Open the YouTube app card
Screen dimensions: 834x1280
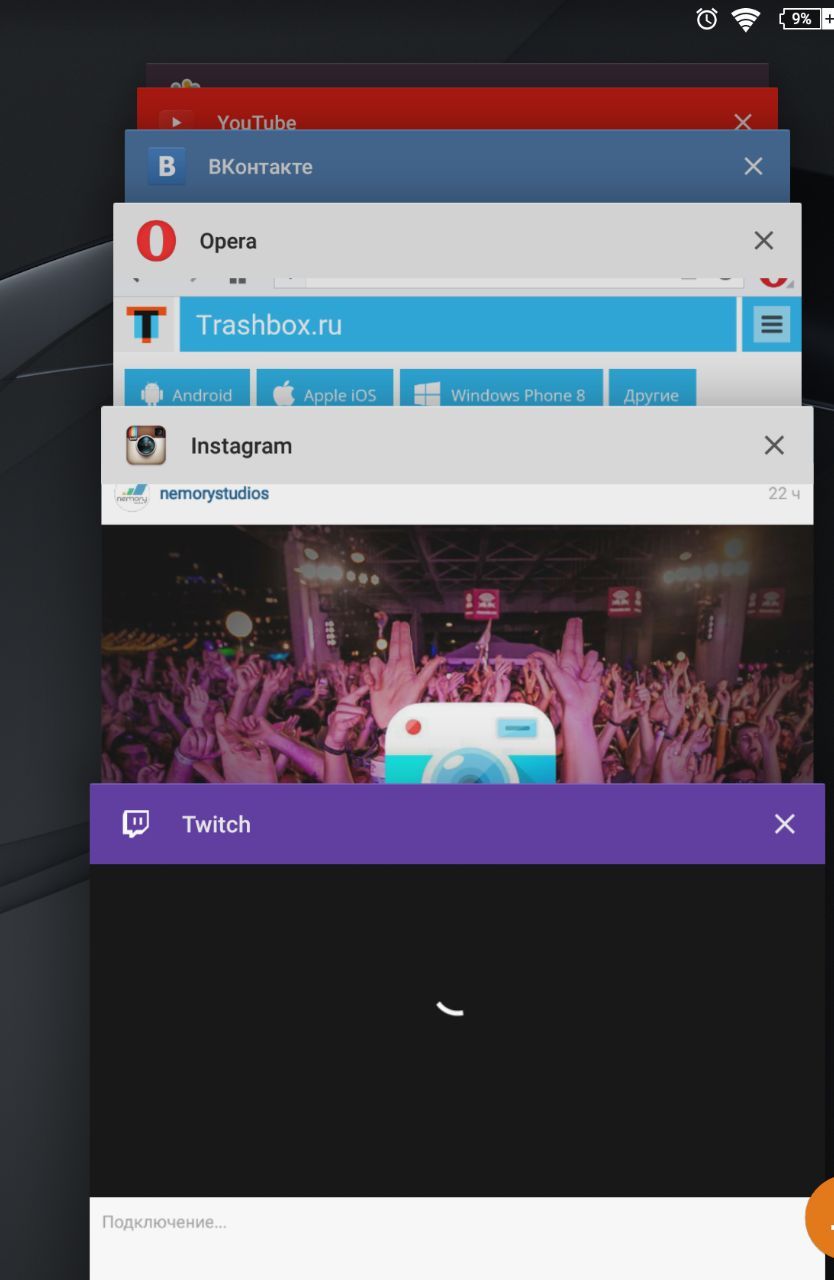tap(457, 109)
